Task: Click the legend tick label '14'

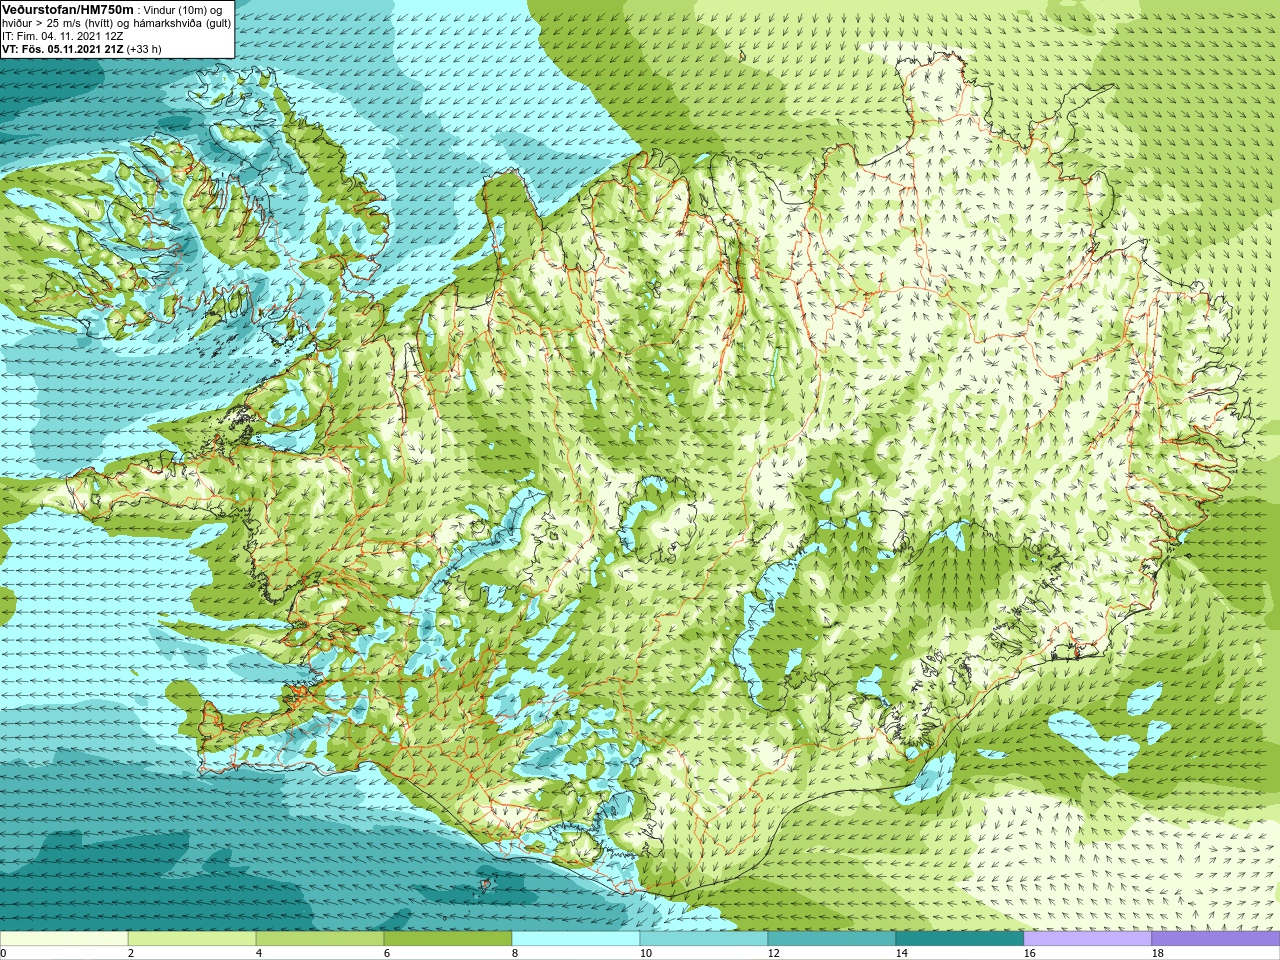Action: pos(901,953)
